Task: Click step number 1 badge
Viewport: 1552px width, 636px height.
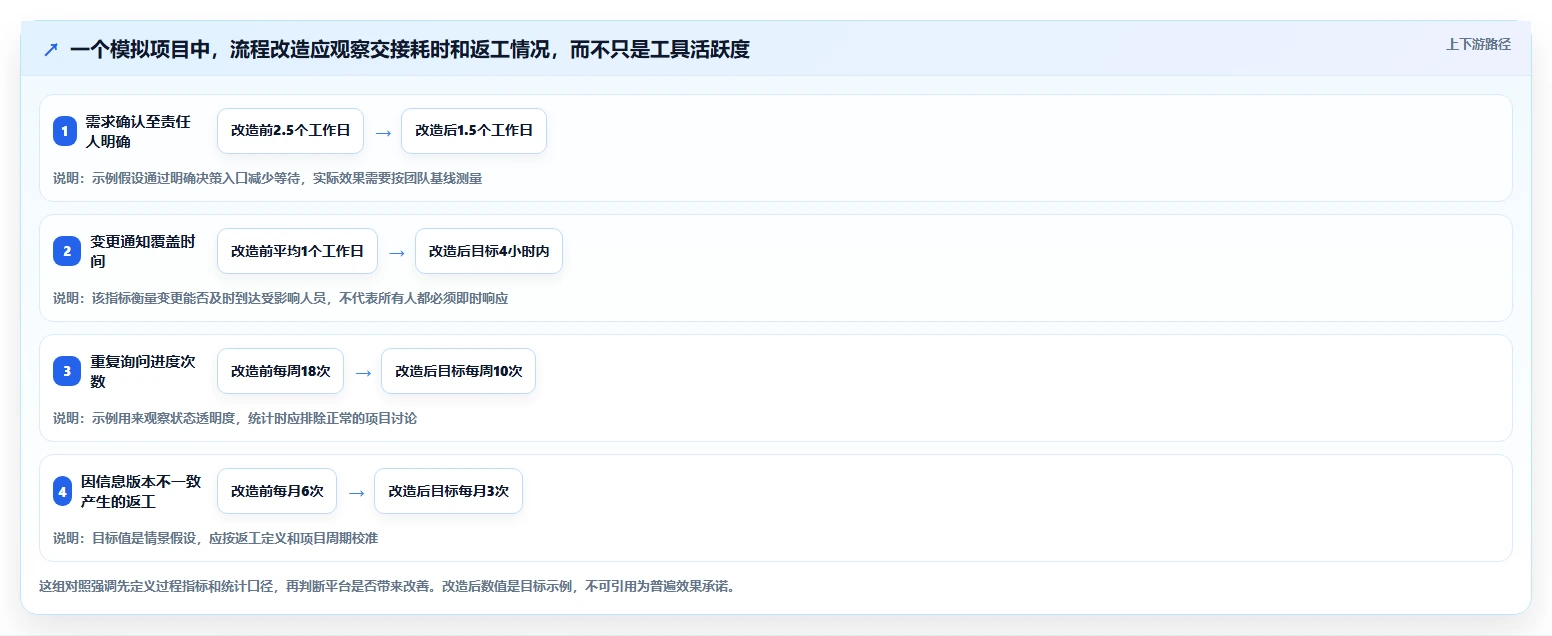Action: click(65, 131)
